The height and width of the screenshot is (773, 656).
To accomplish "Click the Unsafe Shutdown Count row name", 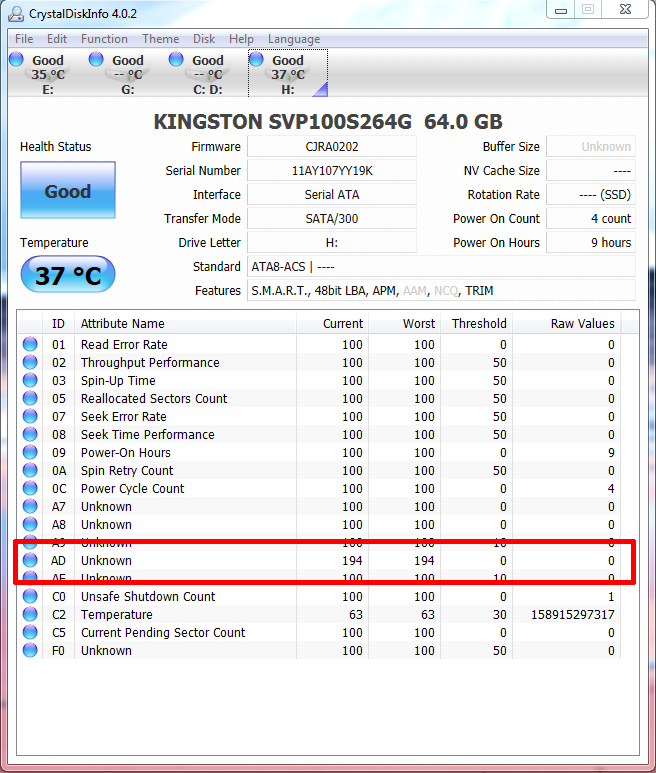I will 148,597.
